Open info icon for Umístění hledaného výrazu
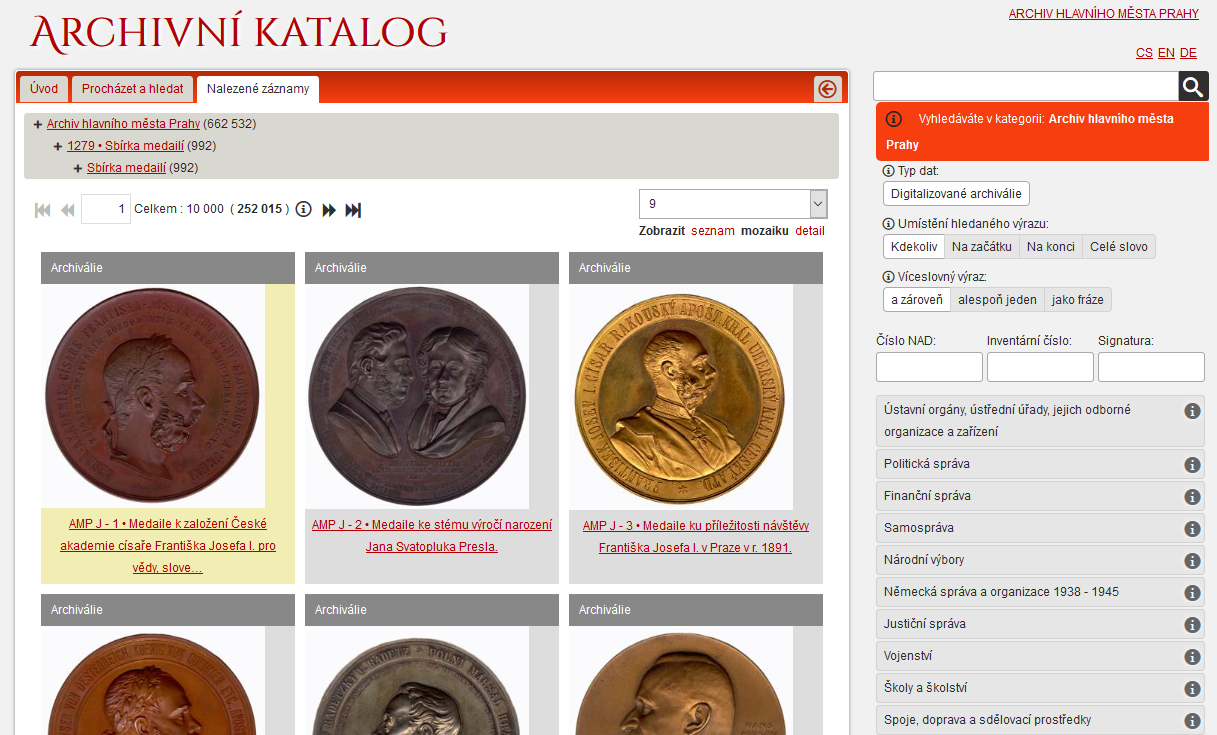The image size is (1217, 735). pos(889,223)
